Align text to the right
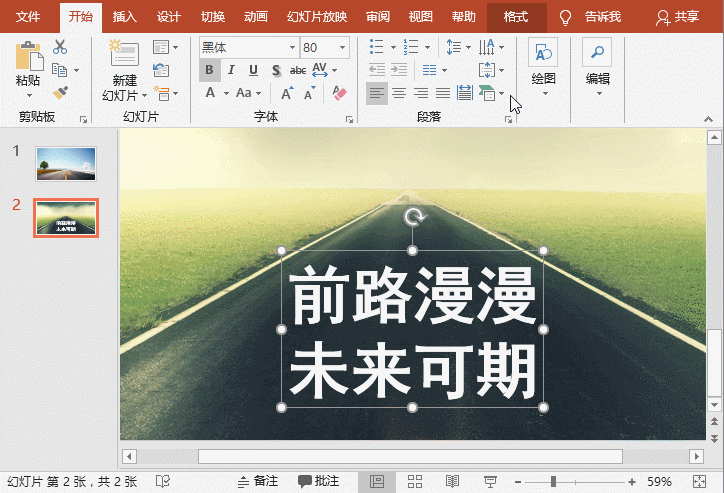The image size is (724, 493). tap(421, 93)
